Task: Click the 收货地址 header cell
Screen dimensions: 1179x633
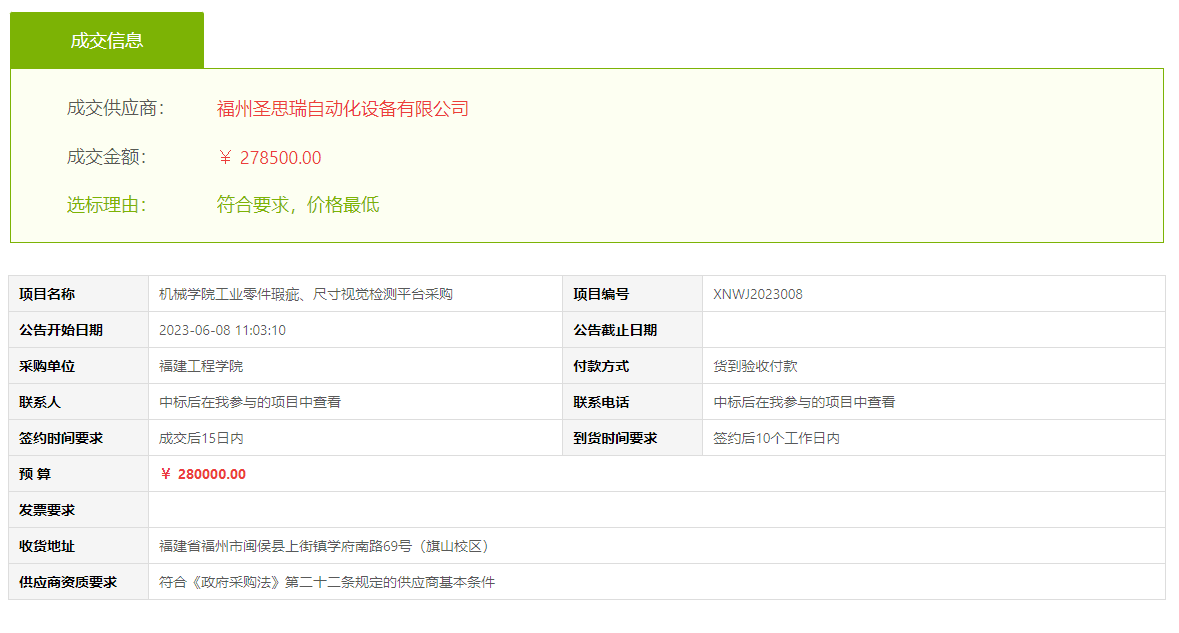Action: (79, 547)
